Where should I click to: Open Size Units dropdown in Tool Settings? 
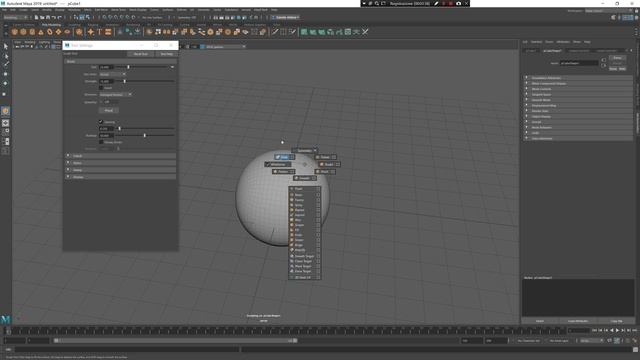point(112,74)
